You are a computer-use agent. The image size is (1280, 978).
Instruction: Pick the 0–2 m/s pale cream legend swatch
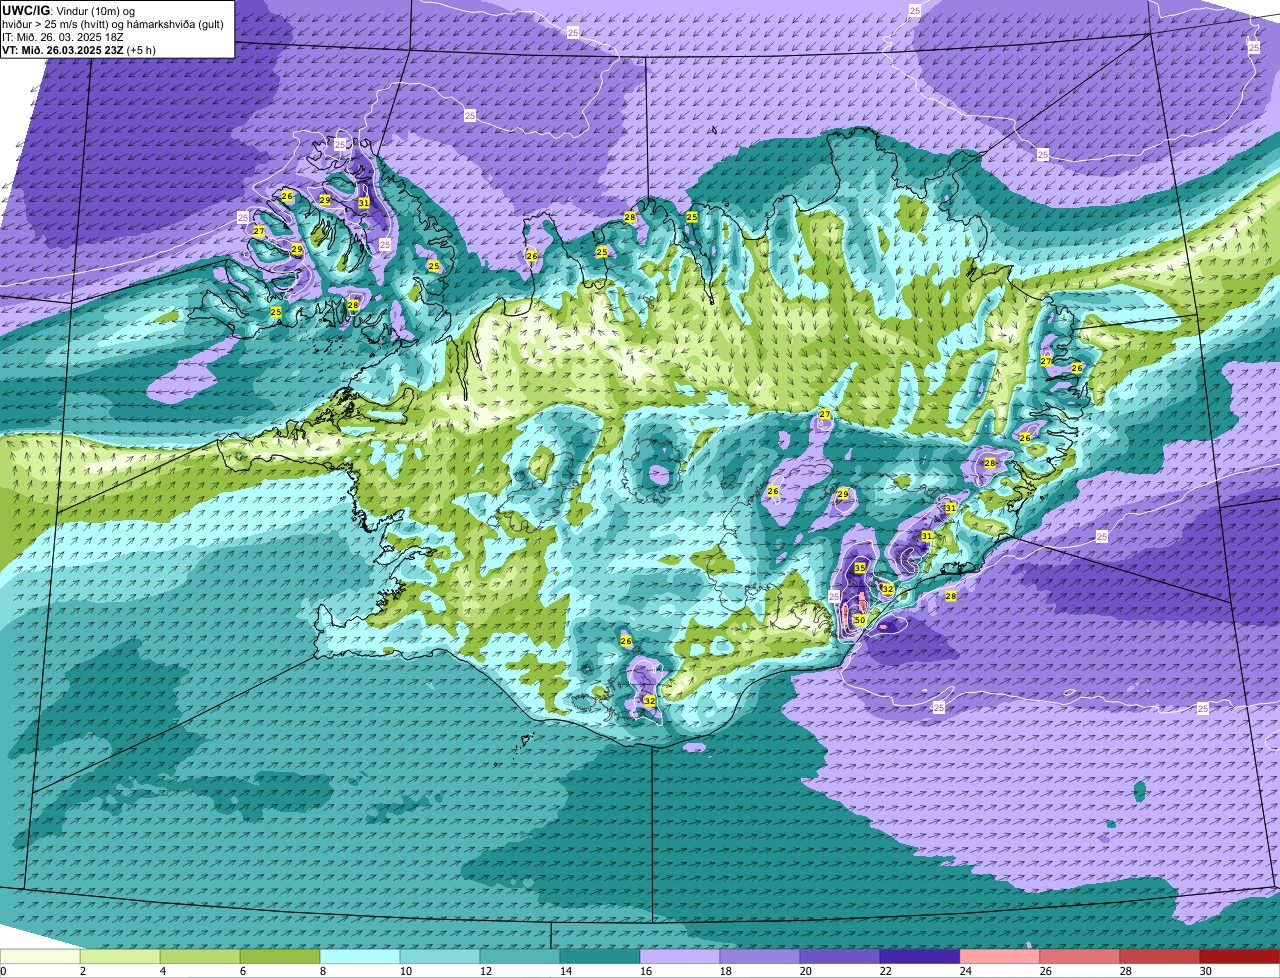[40, 956]
